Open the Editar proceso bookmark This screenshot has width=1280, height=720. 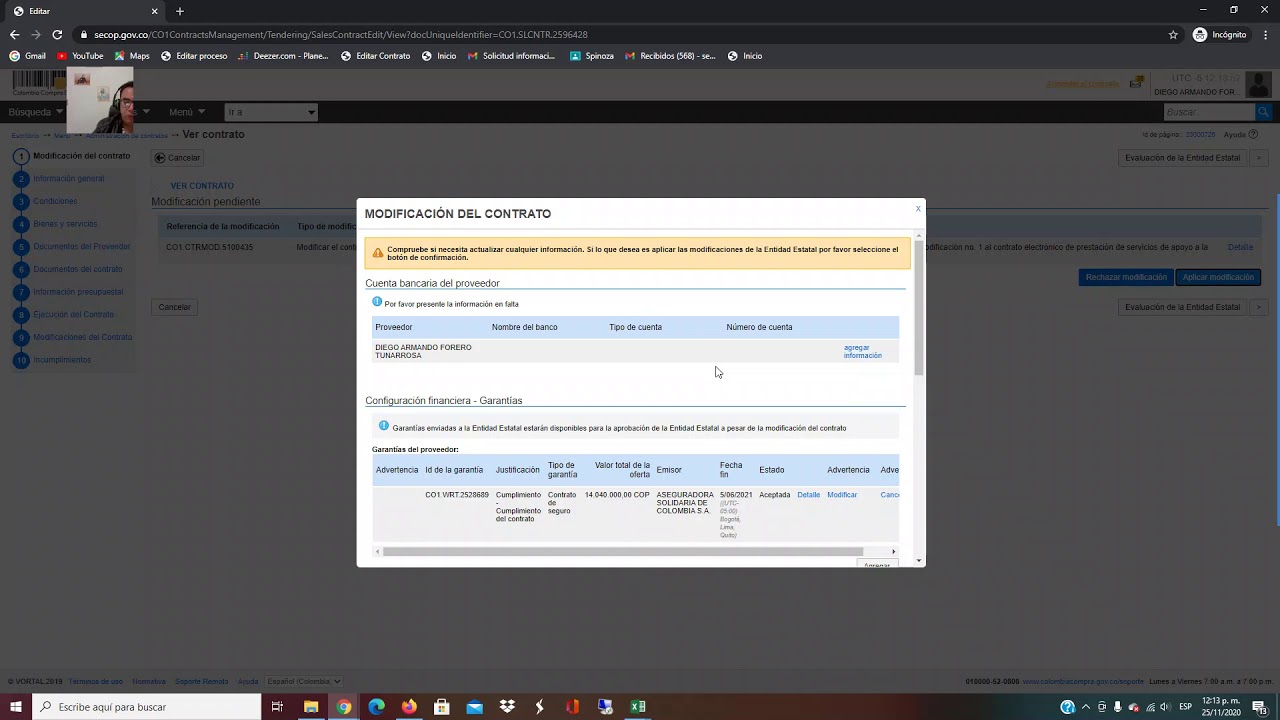[194, 56]
